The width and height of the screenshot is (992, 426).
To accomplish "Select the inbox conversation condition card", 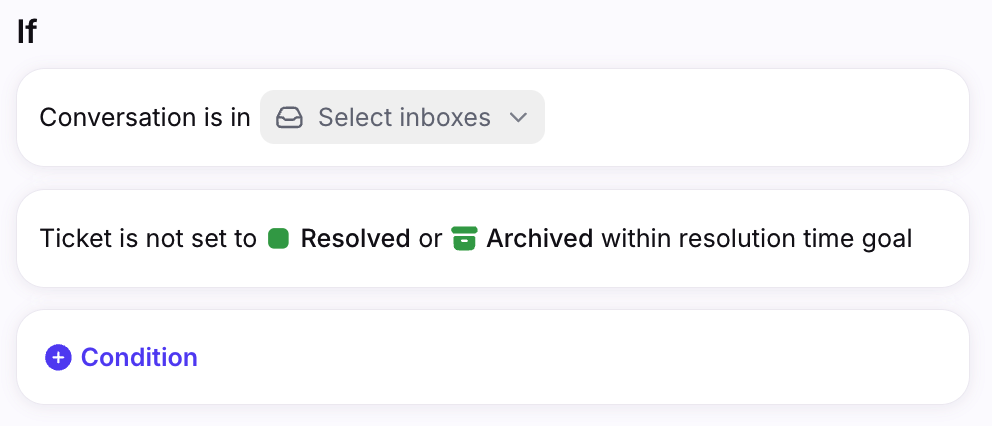I will point(493,117).
